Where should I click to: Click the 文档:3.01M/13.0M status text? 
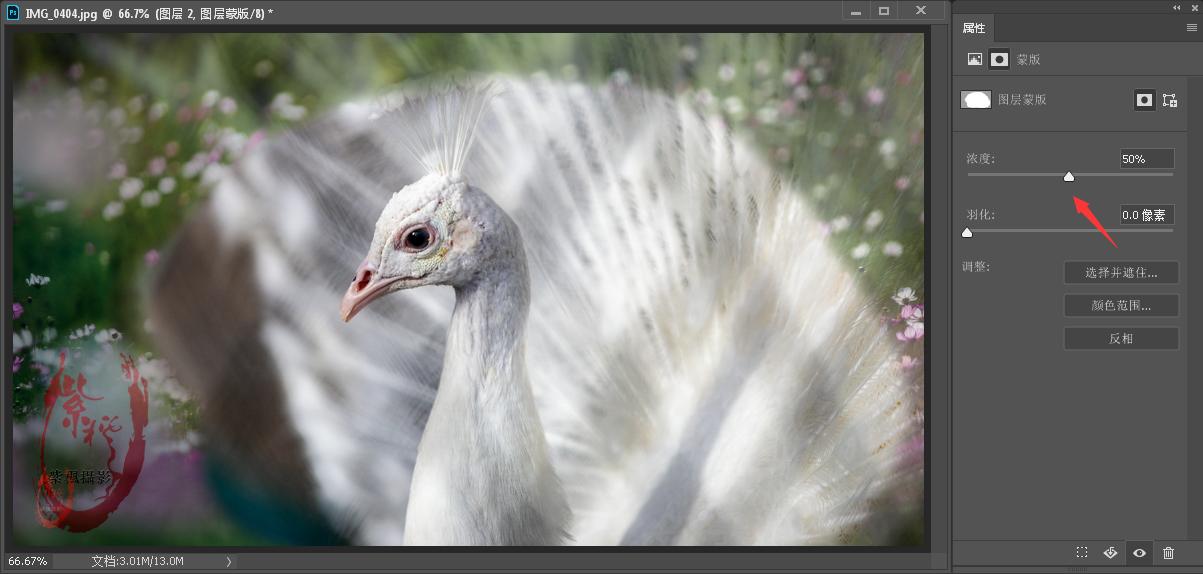pos(137,561)
